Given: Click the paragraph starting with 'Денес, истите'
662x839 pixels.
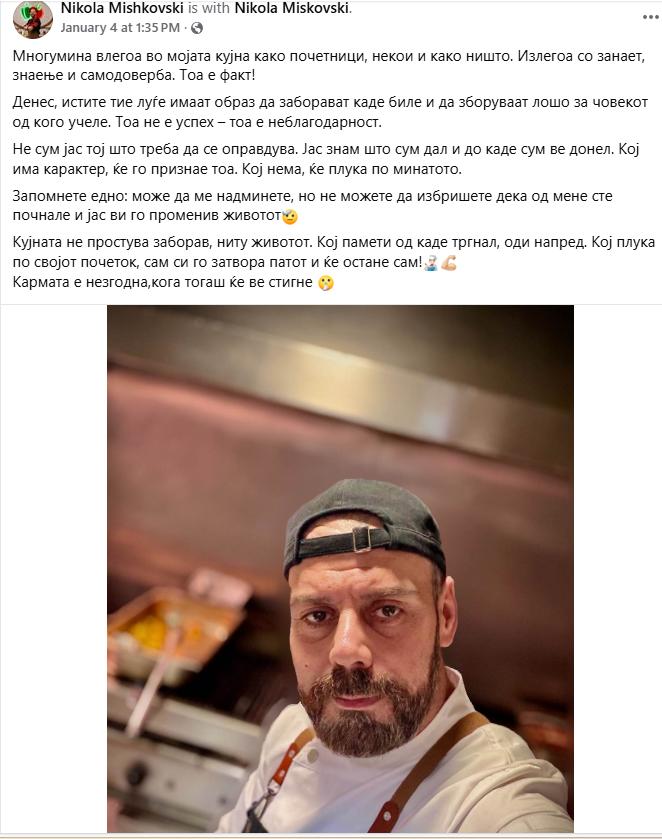Looking at the screenshot, I should tap(330, 112).
